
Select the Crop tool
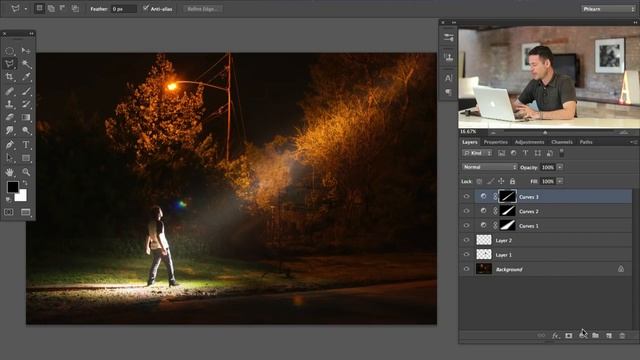coord(9,77)
